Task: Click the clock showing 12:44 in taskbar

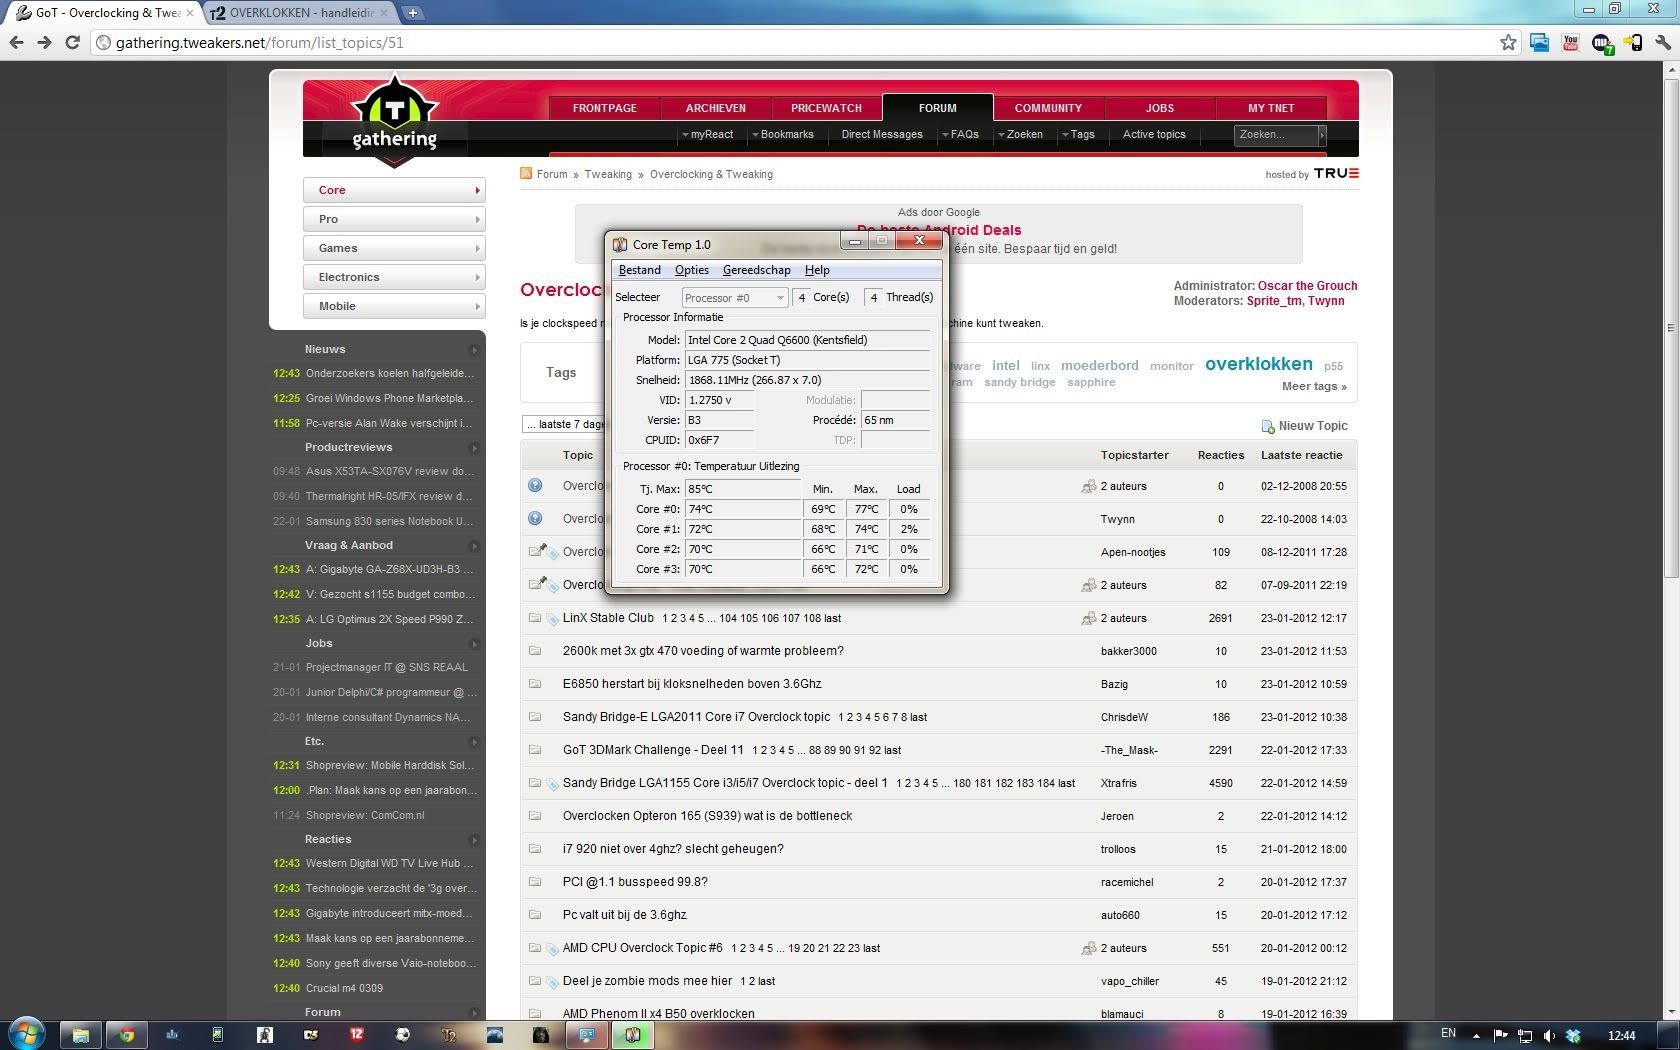Action: tap(1621, 1035)
